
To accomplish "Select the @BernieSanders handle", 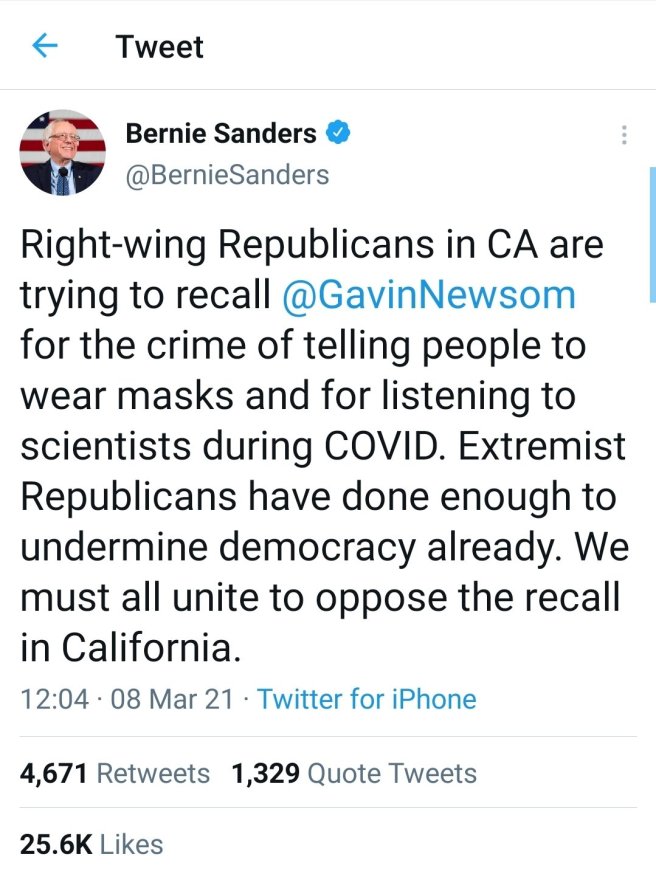I will (x=226, y=174).
